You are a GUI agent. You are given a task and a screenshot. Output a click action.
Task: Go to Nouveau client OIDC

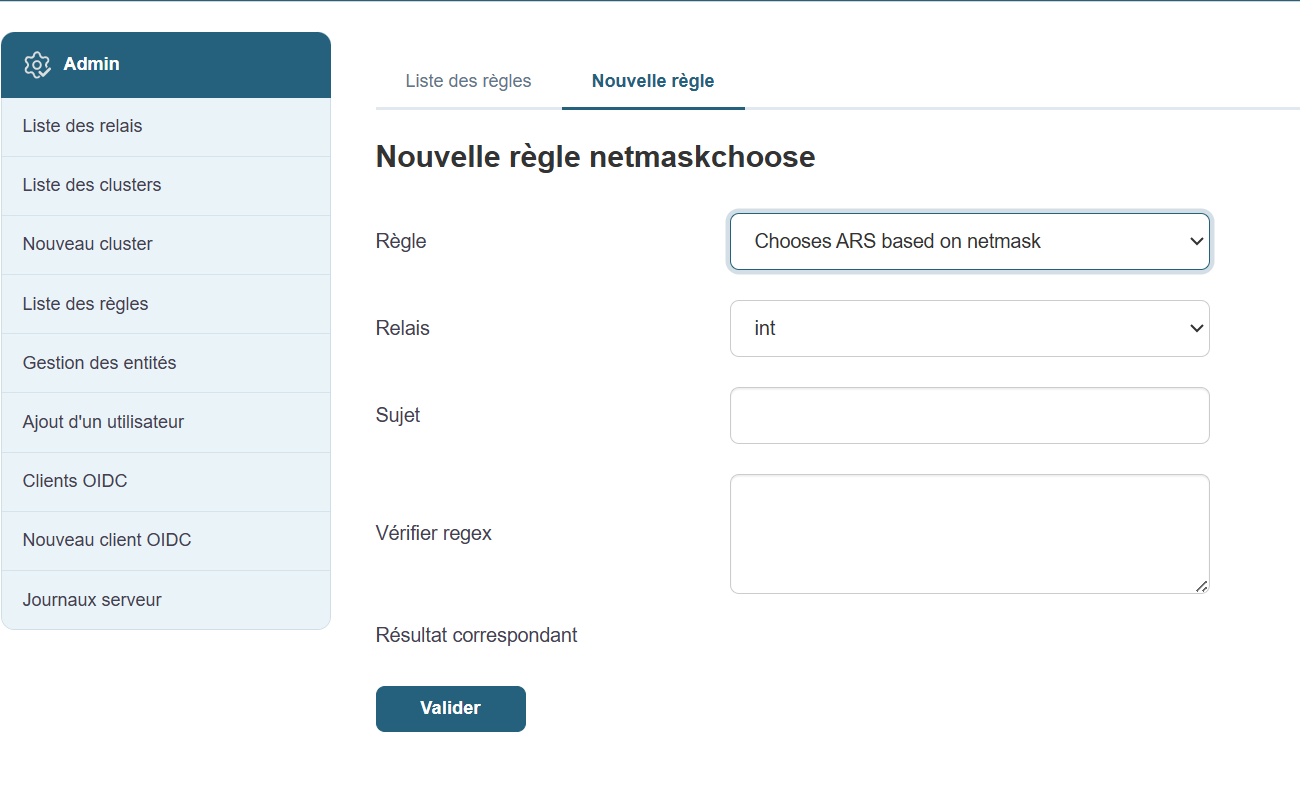[107, 540]
